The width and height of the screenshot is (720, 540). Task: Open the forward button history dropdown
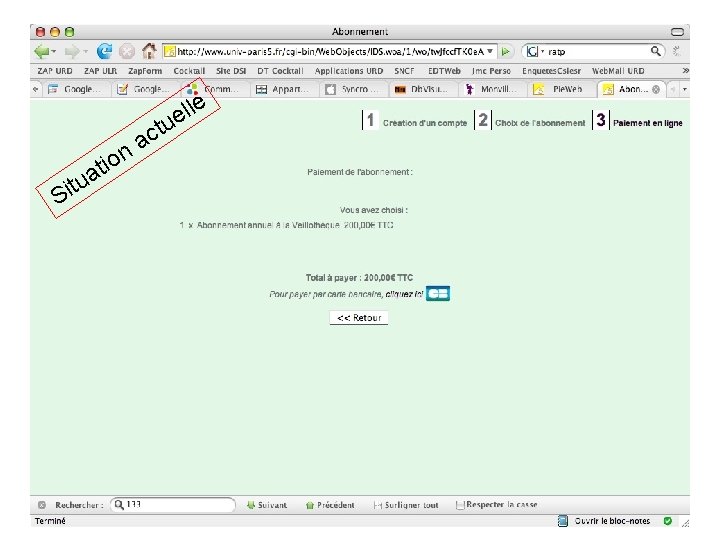[x=85, y=51]
